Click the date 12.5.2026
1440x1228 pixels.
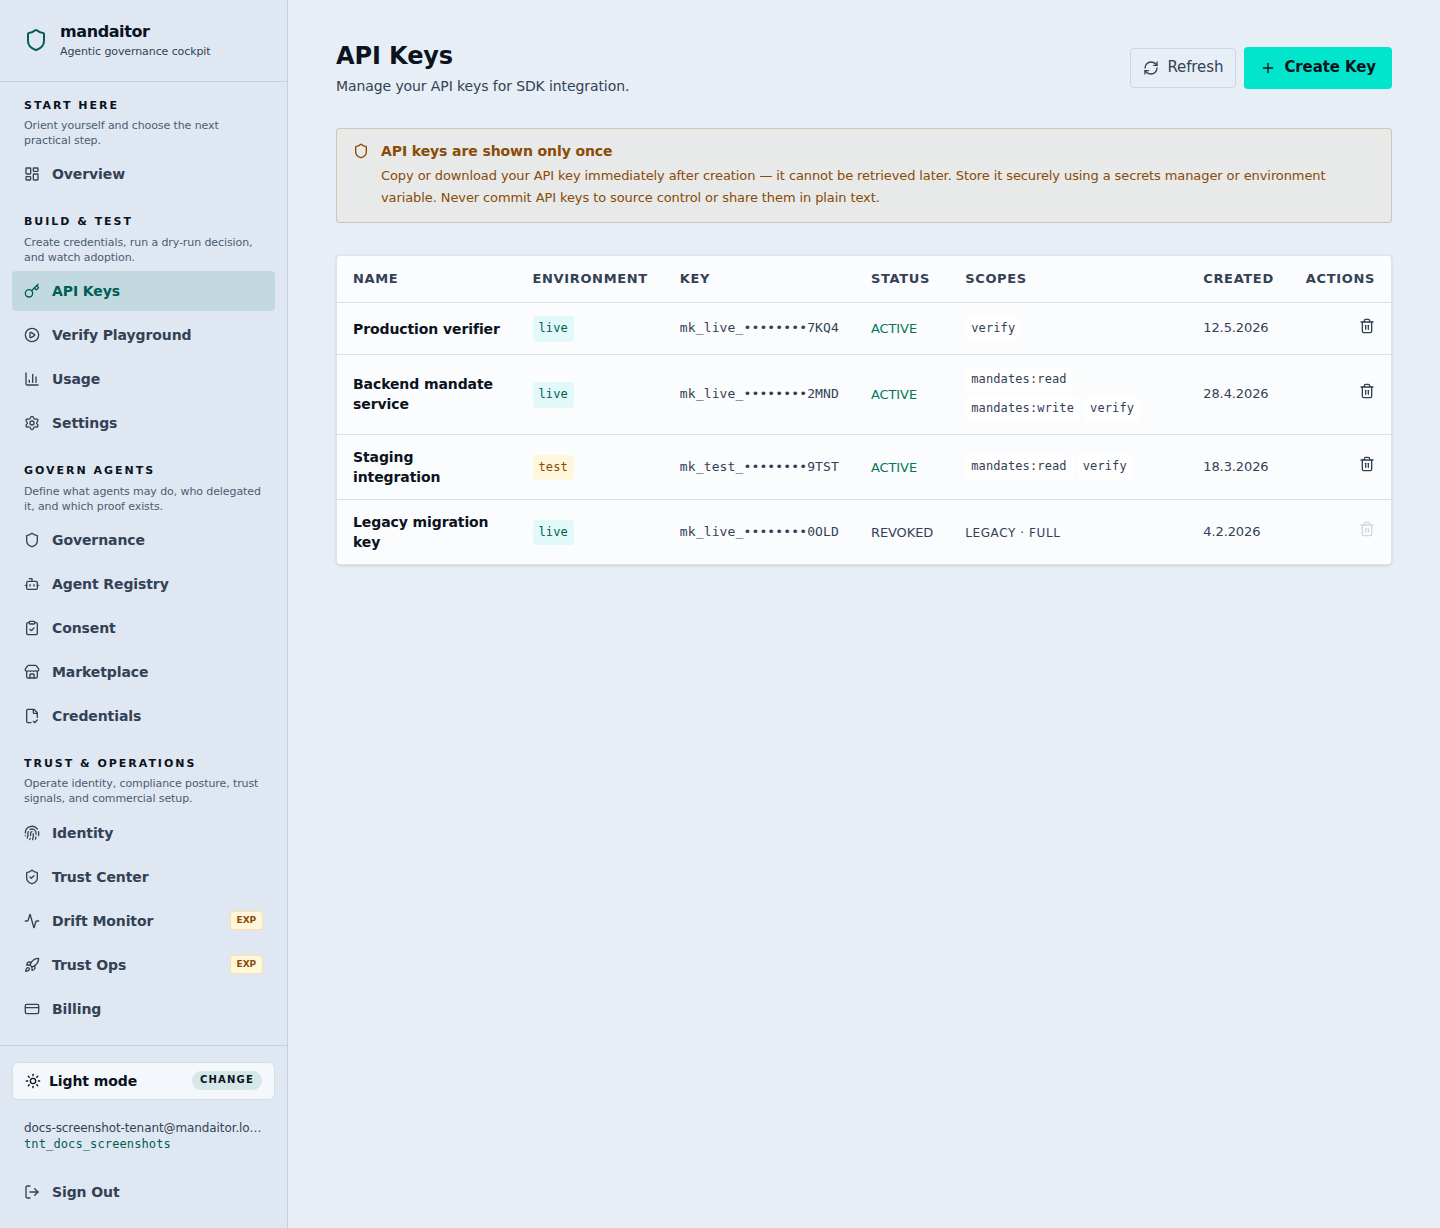(x=1235, y=328)
